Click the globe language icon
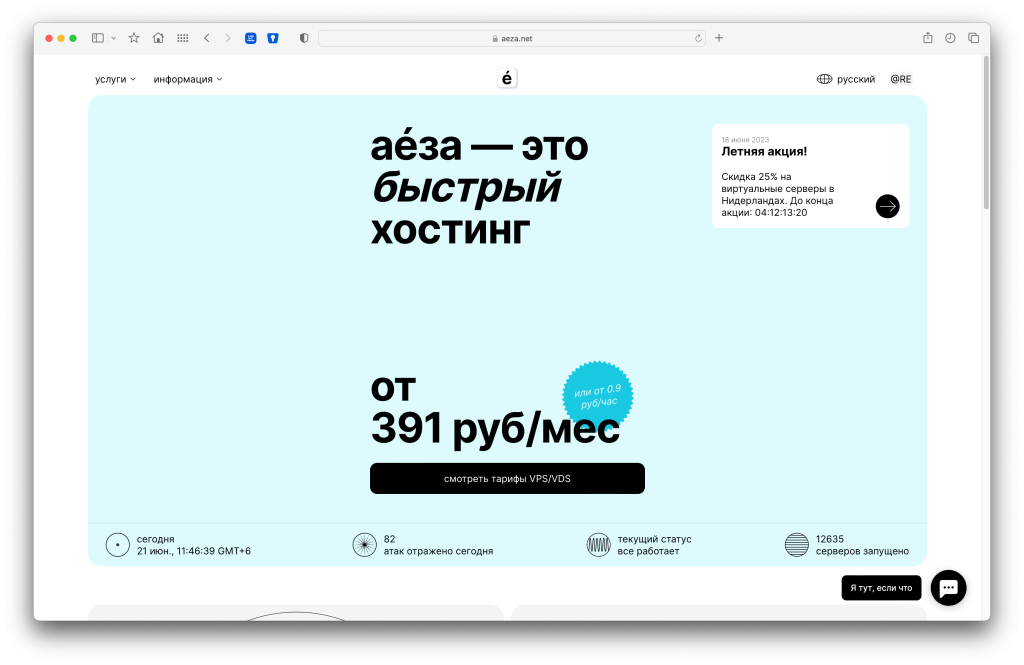1024x665 pixels. click(x=824, y=79)
